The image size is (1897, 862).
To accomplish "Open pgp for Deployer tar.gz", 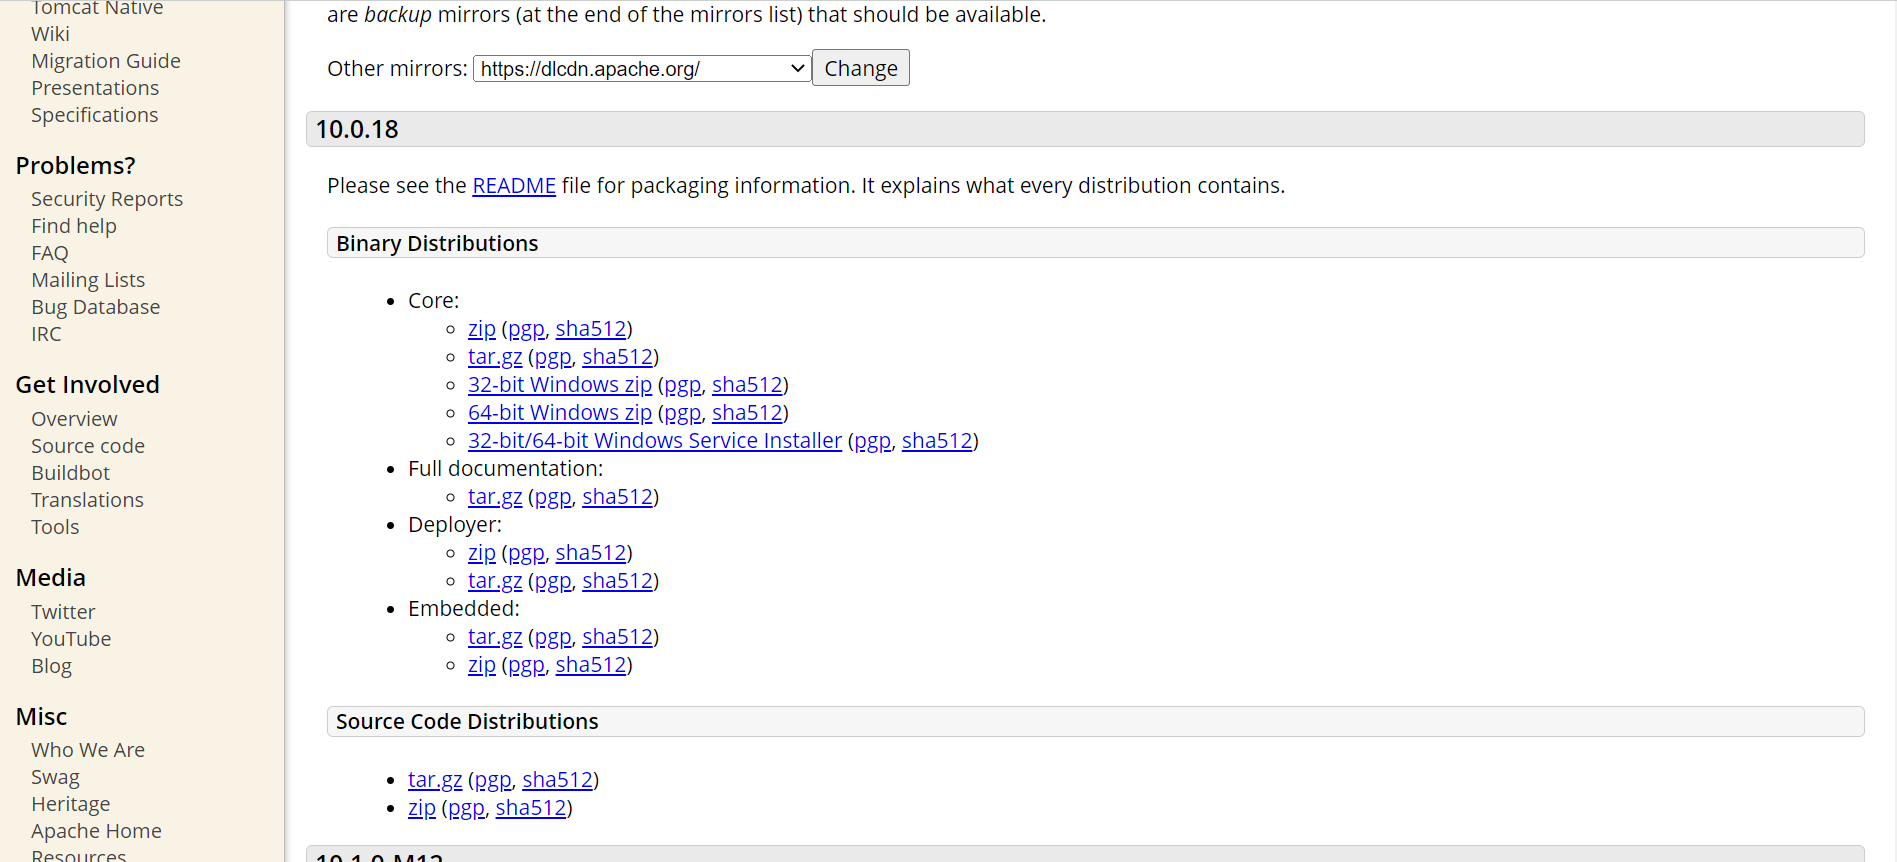I will (553, 581).
